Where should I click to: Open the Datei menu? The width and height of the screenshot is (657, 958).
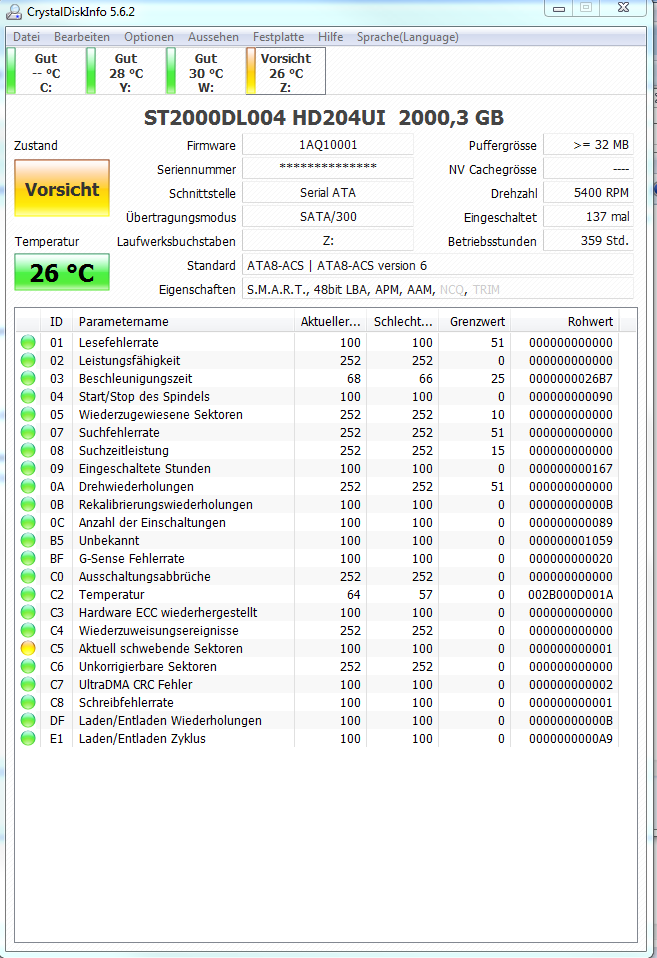26,37
